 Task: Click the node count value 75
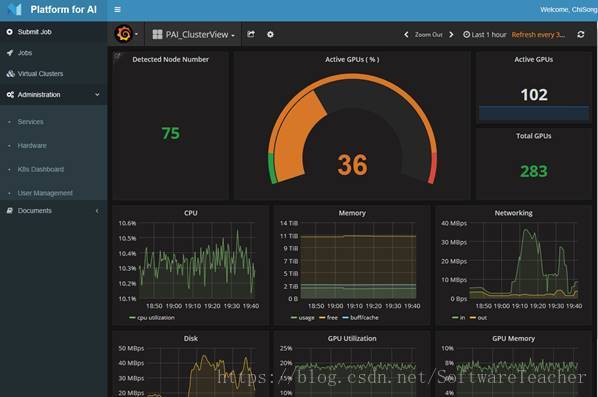pos(170,133)
